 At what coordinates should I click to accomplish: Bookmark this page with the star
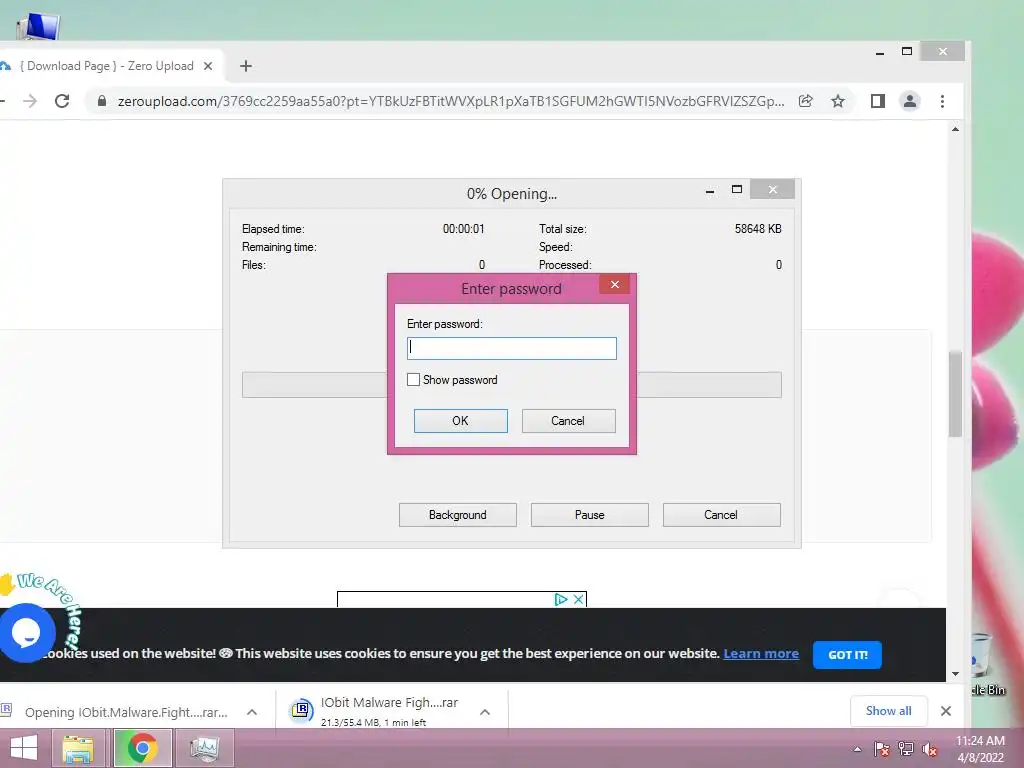point(838,101)
